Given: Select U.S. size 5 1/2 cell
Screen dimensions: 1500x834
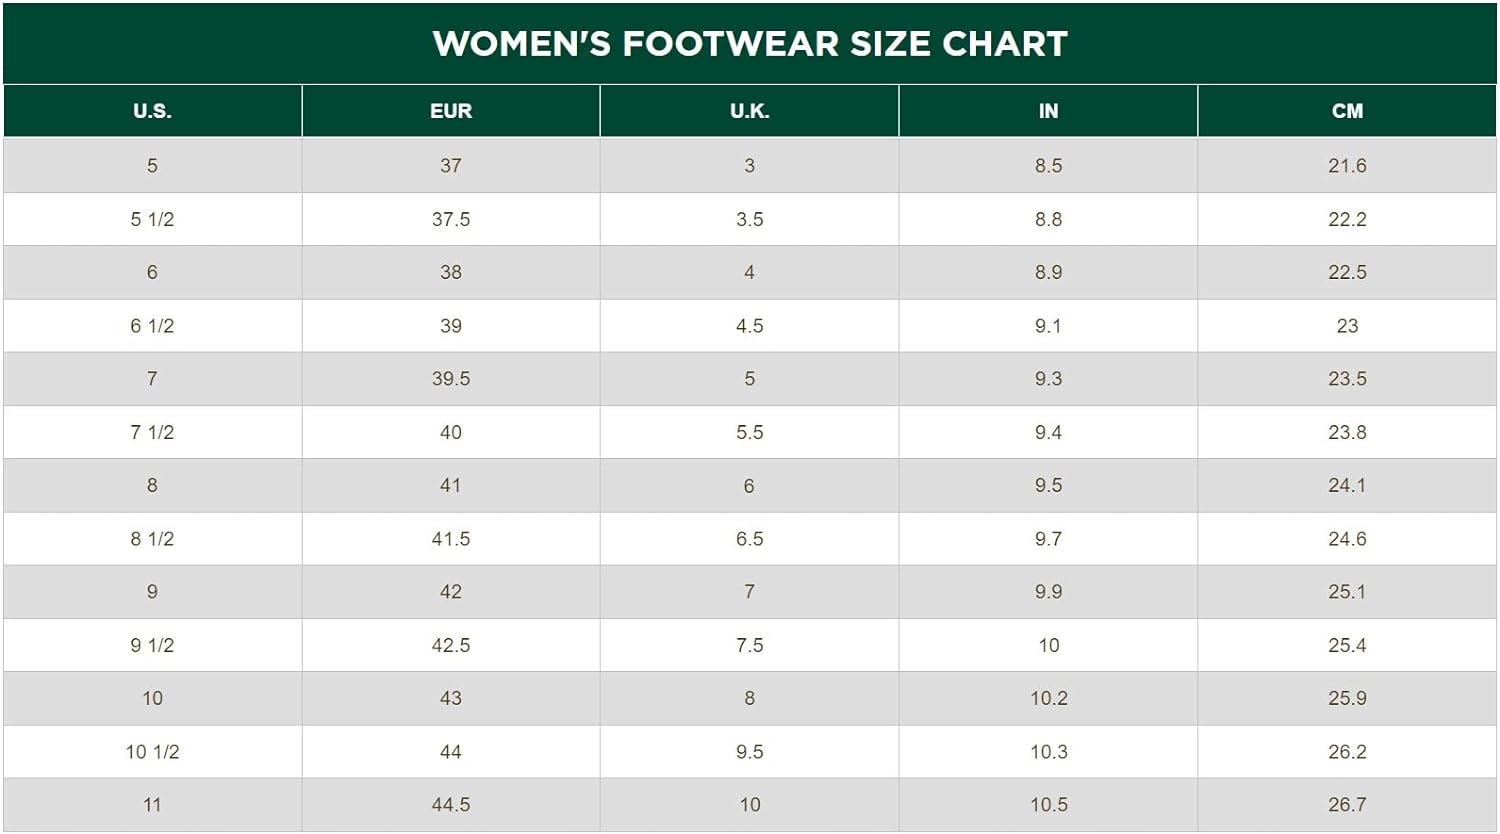Looking at the screenshot, I should [152, 219].
